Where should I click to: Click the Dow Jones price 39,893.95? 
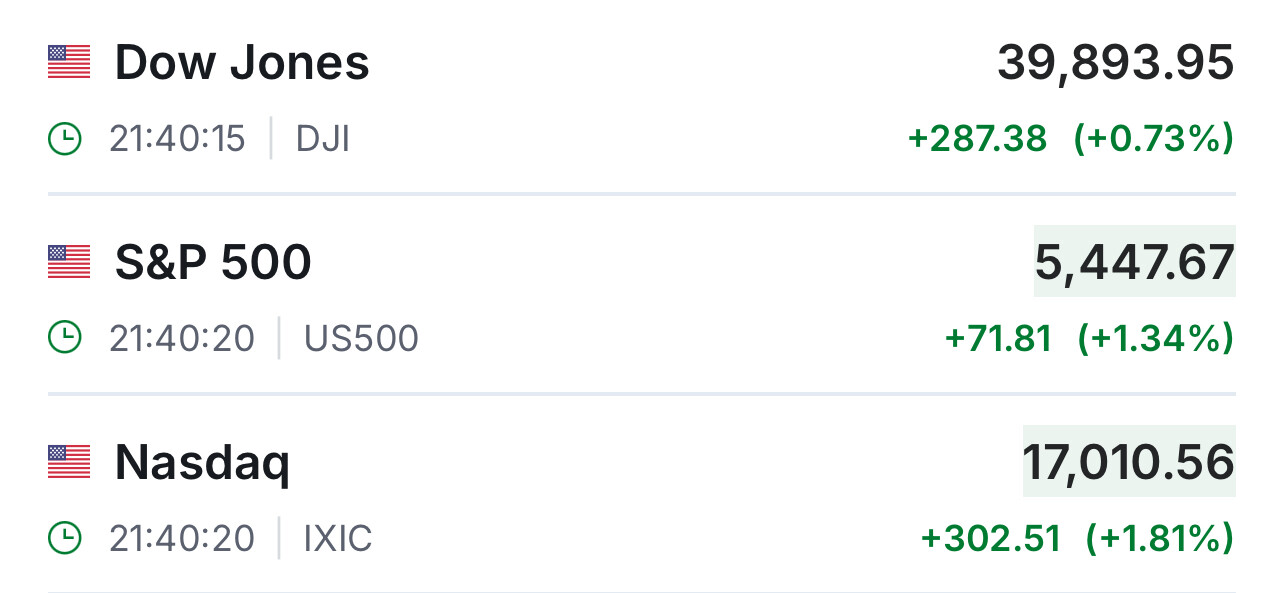(x=1115, y=64)
